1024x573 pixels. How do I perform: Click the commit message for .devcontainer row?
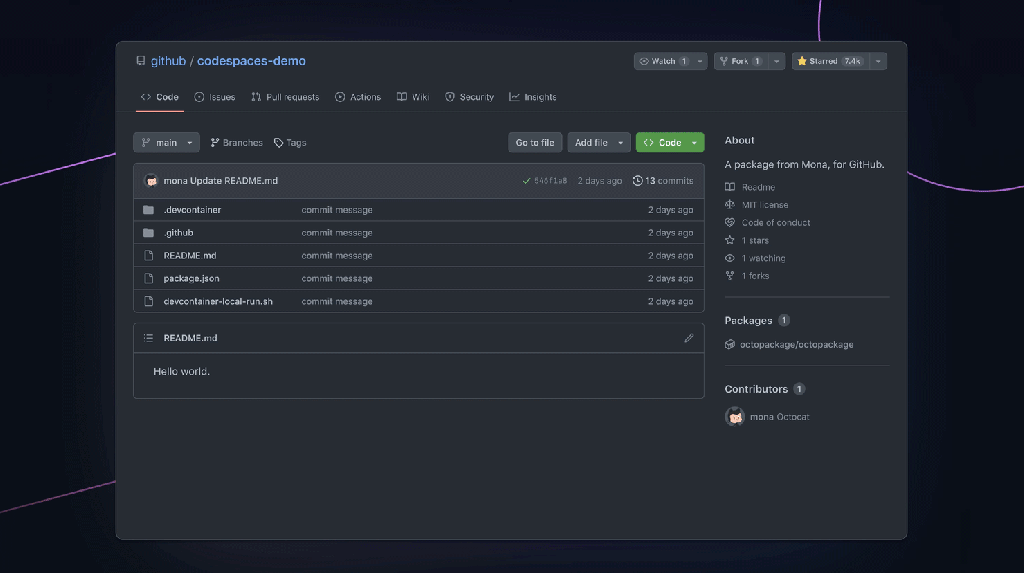(337, 210)
